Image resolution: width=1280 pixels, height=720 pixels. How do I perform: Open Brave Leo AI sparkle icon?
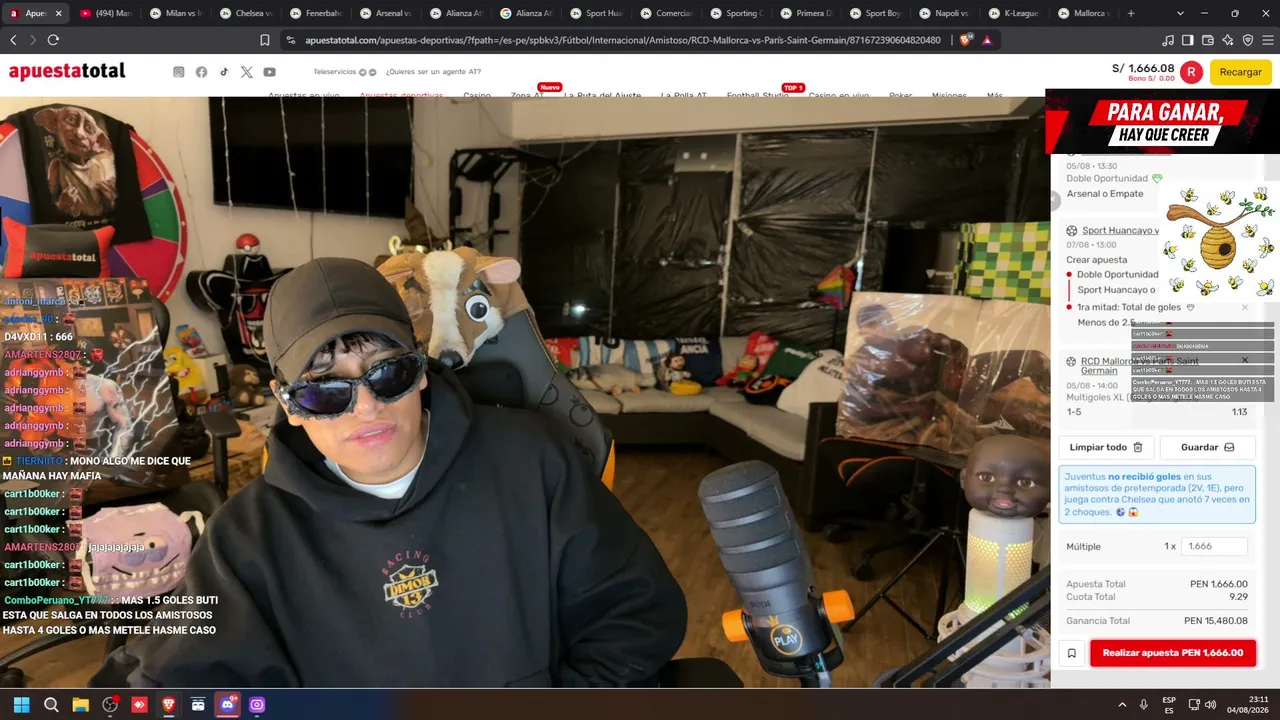[x=1228, y=40]
